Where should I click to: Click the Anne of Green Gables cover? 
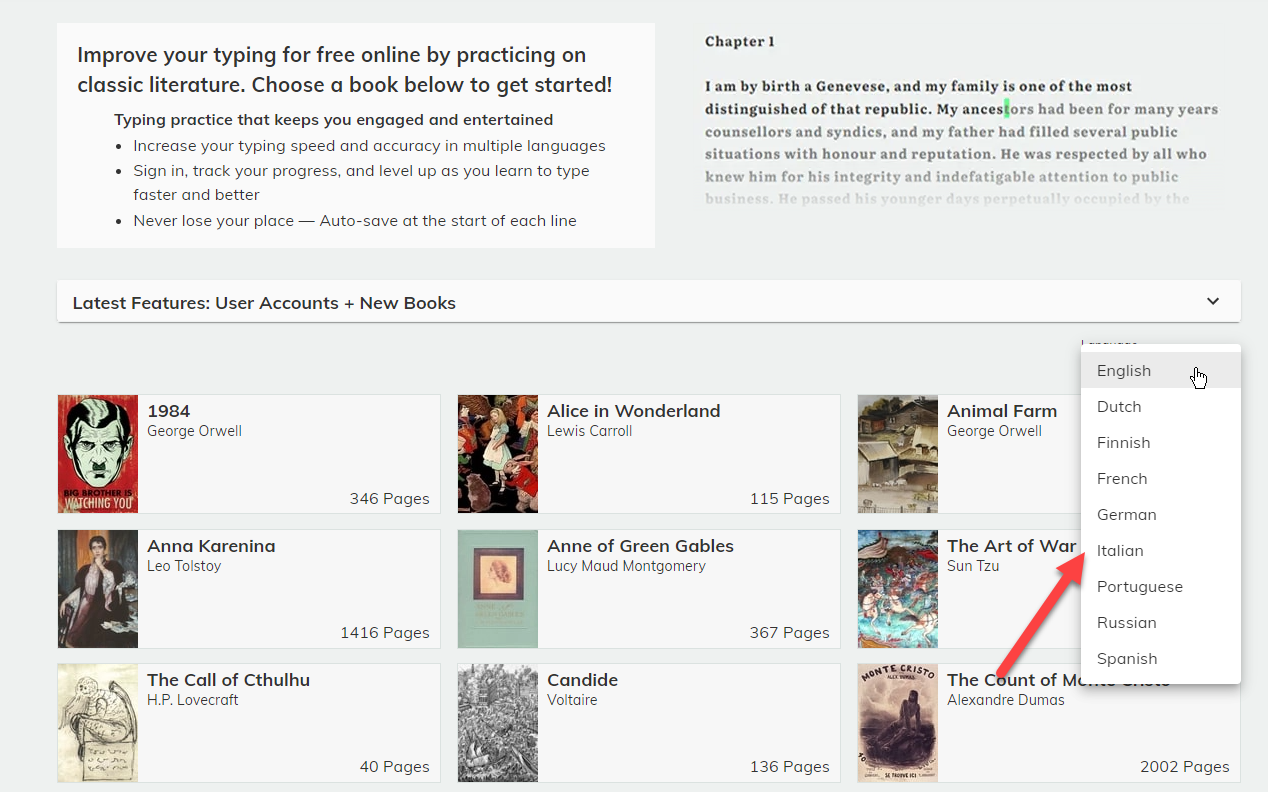tap(498, 589)
